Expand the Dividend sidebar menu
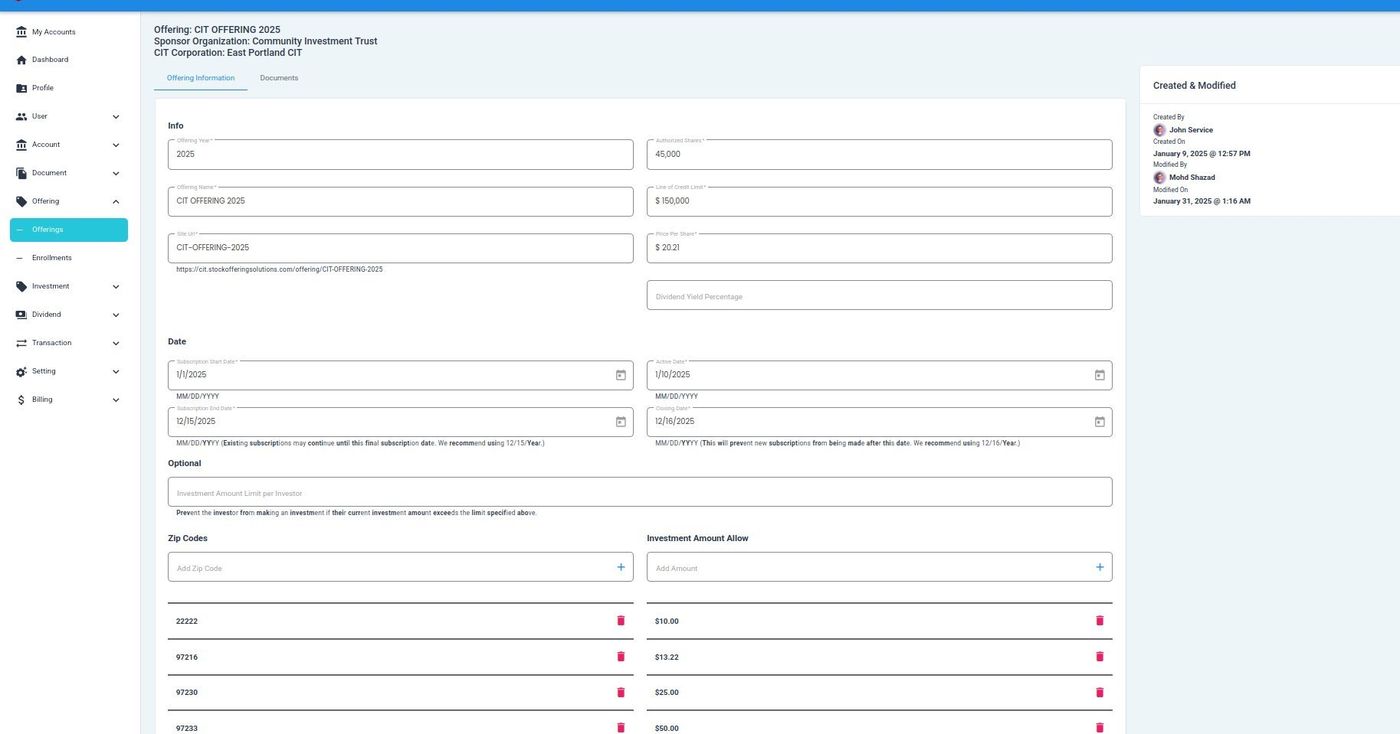 point(115,314)
